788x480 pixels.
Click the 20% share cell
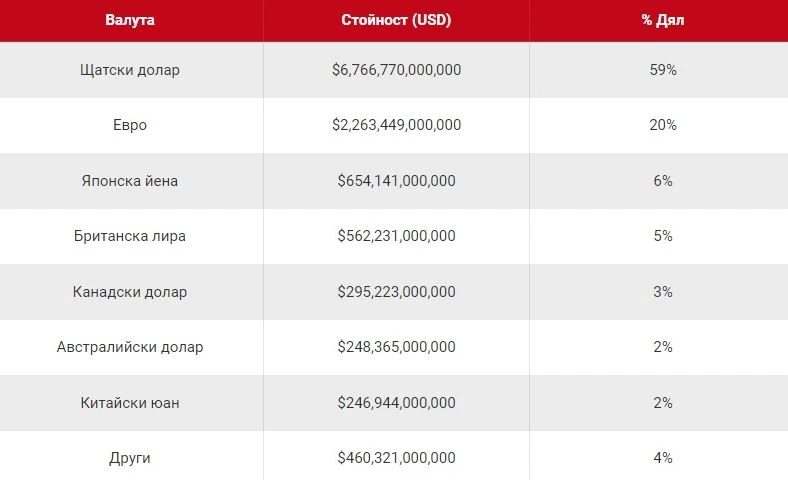tap(662, 125)
